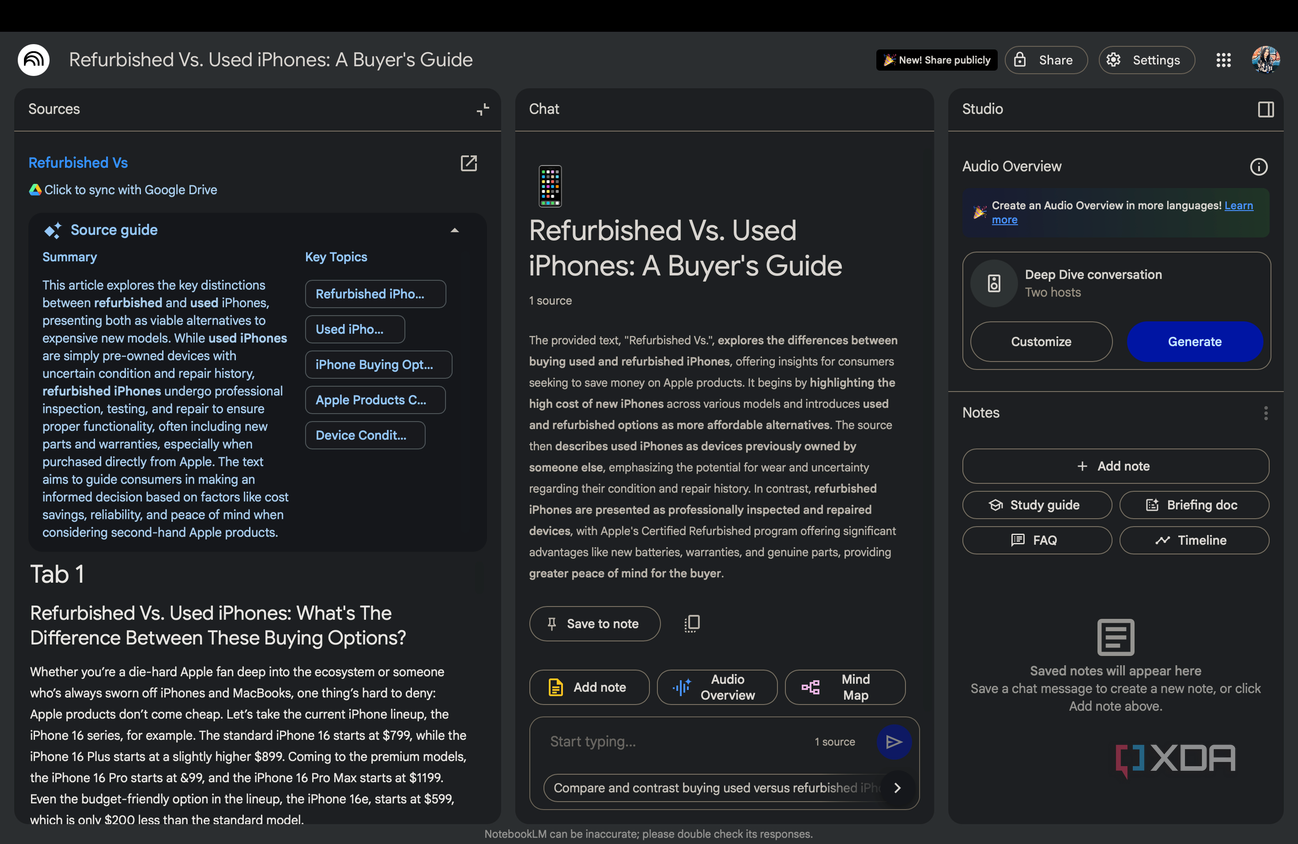Show Audio Overview info icon
The height and width of the screenshot is (844, 1298).
tap(1259, 167)
